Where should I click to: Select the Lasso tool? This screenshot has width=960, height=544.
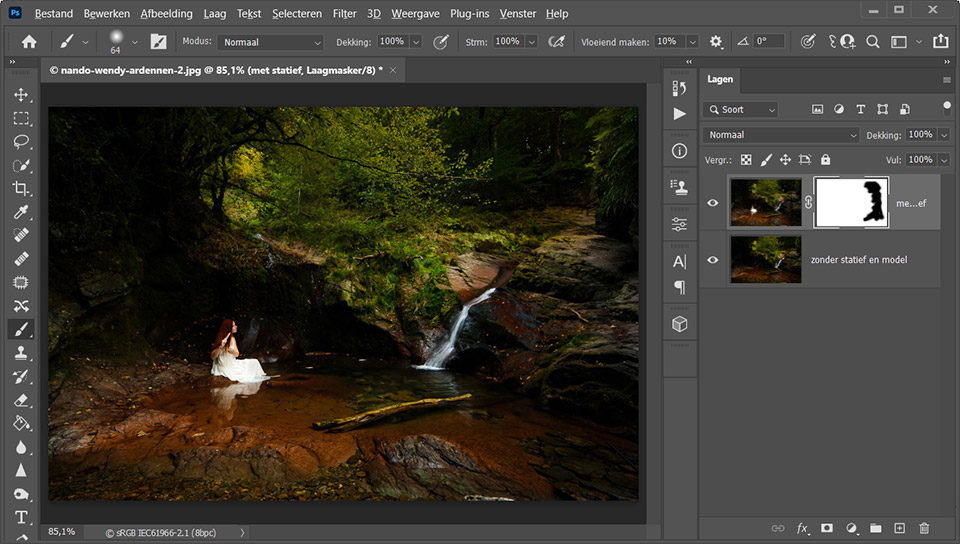click(21, 142)
